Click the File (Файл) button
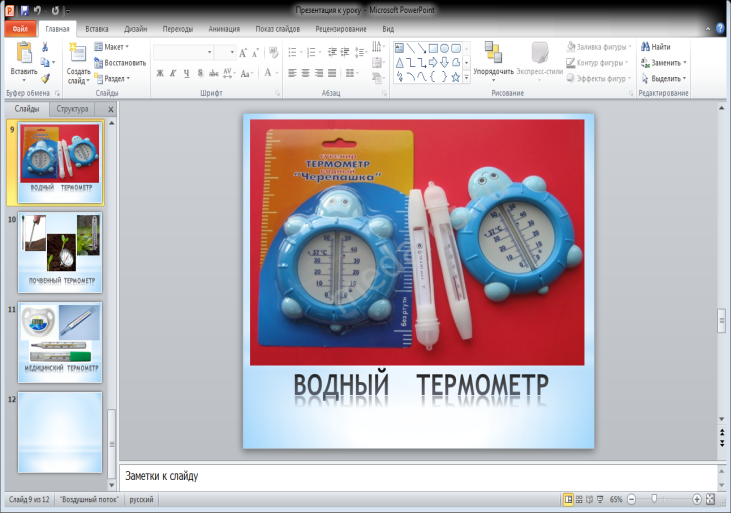This screenshot has width=731, height=513. tap(20, 29)
